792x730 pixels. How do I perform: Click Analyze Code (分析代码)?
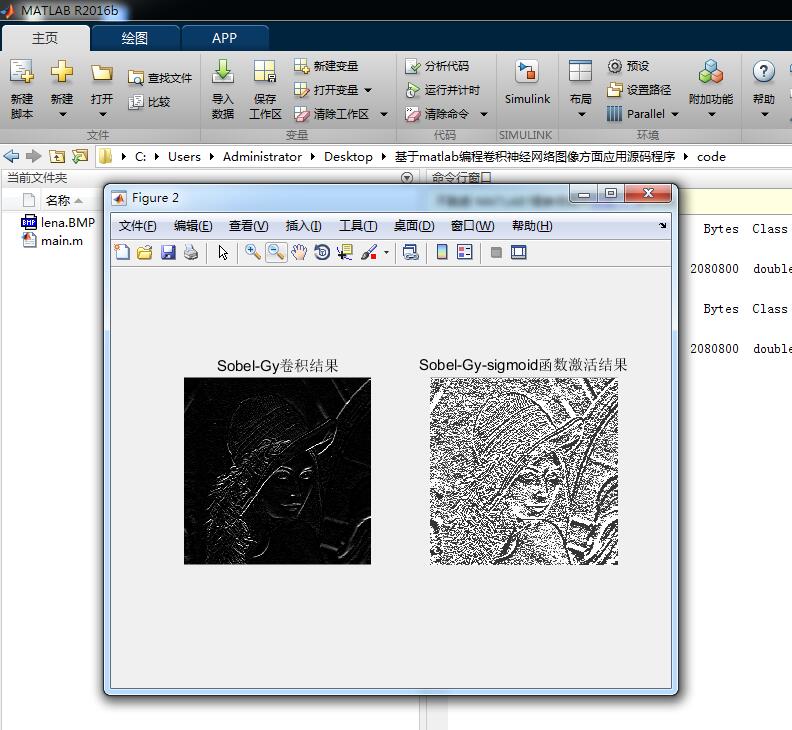437,66
